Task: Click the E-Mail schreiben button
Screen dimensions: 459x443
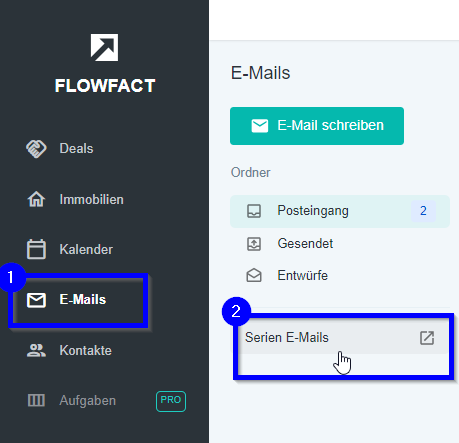Action: coord(317,126)
